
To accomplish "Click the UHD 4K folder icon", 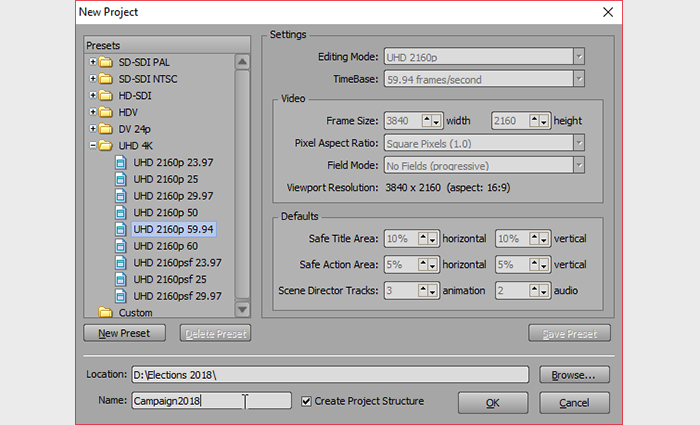I will [107, 145].
